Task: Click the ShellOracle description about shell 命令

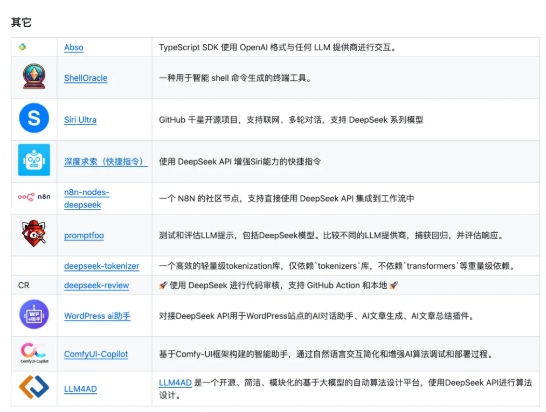Action: pyautogui.click(x=235, y=78)
